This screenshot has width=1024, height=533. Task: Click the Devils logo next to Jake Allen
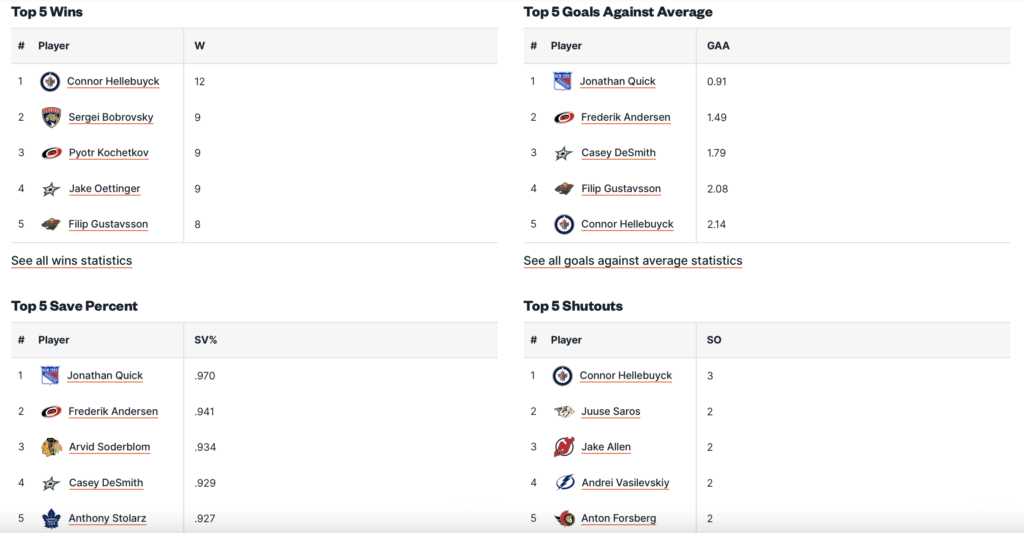point(564,447)
